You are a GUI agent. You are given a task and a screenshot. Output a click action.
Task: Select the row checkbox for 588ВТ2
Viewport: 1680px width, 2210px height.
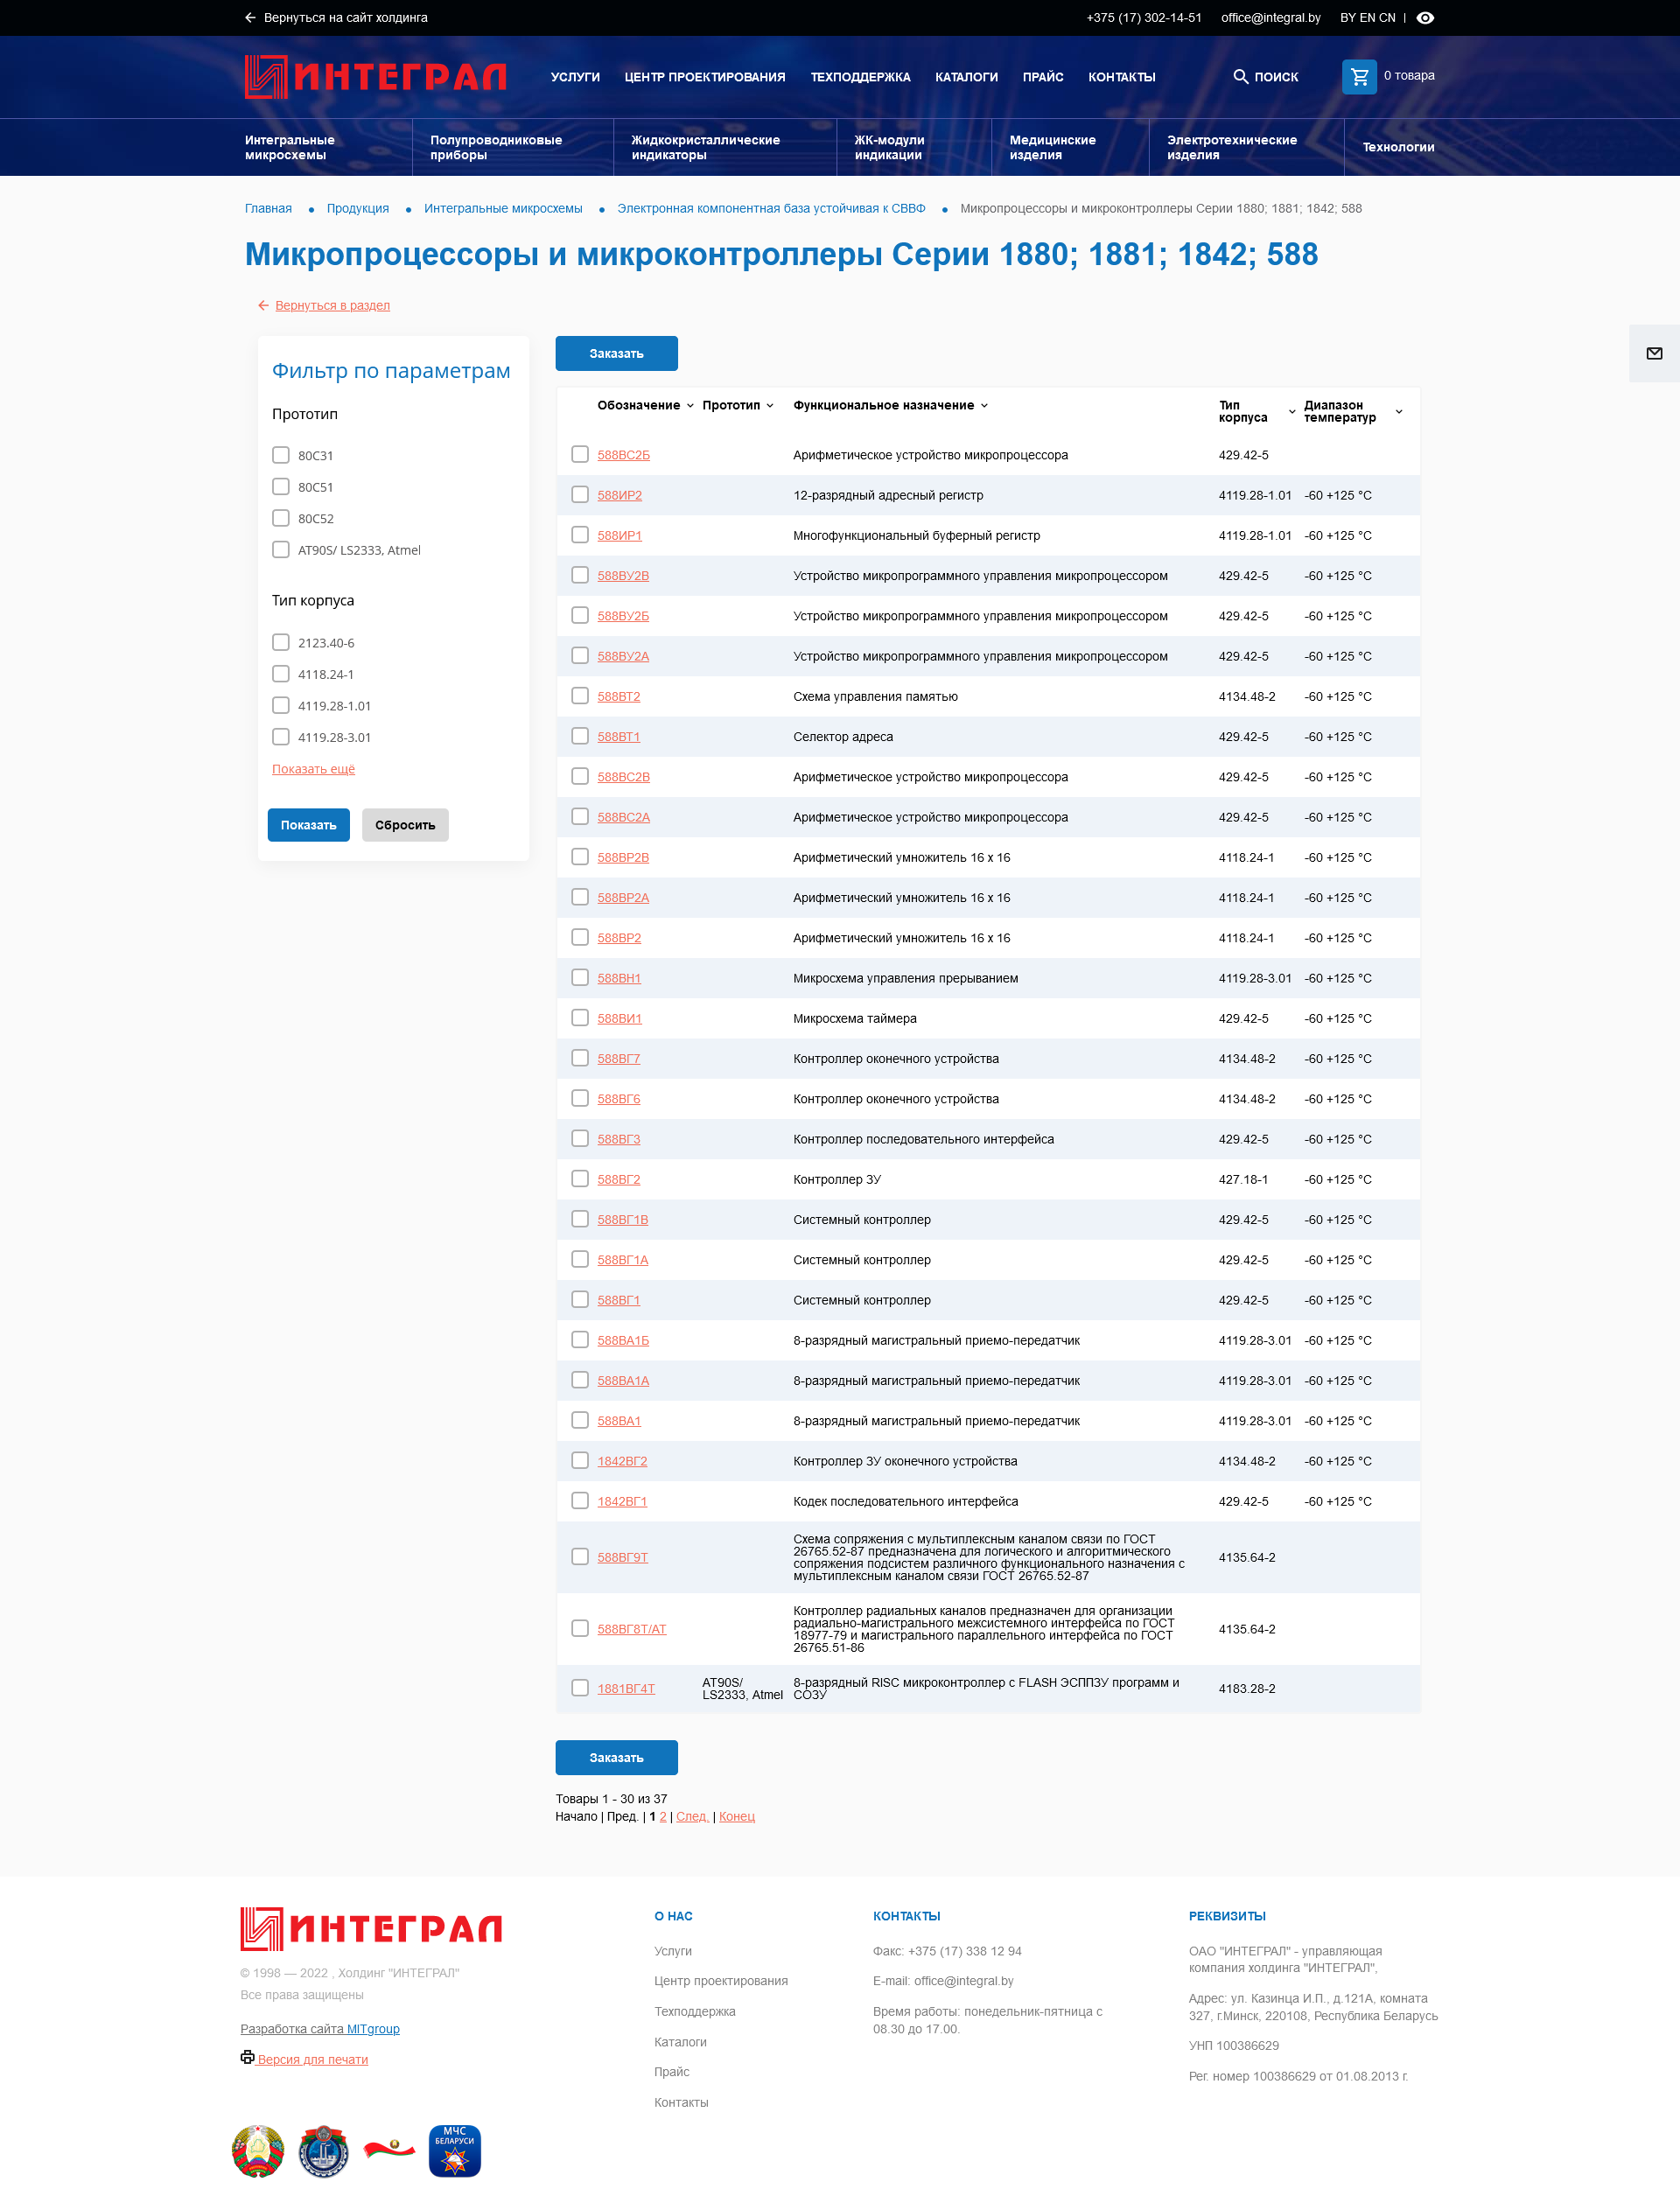pyautogui.click(x=580, y=696)
